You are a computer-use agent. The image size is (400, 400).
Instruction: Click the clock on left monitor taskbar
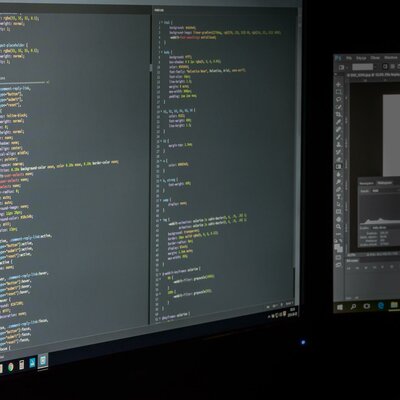[292, 312]
